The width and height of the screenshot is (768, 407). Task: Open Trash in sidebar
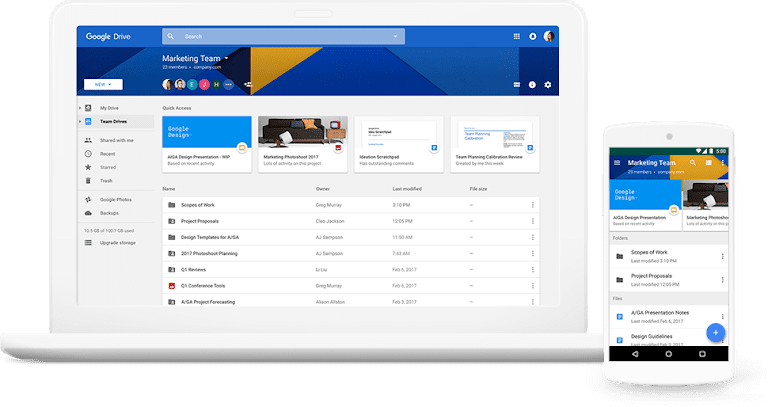106,181
